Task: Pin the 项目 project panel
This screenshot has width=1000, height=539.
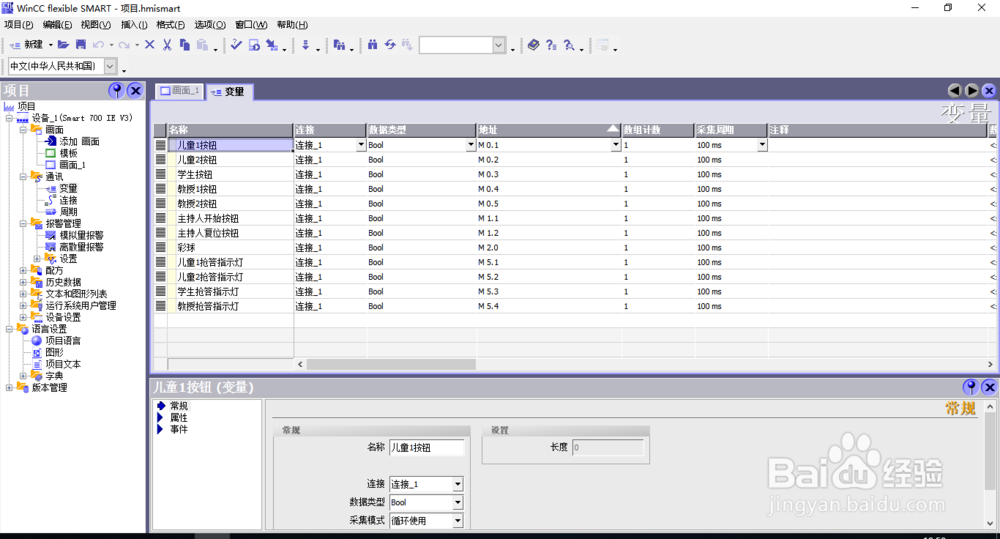Action: click(116, 91)
